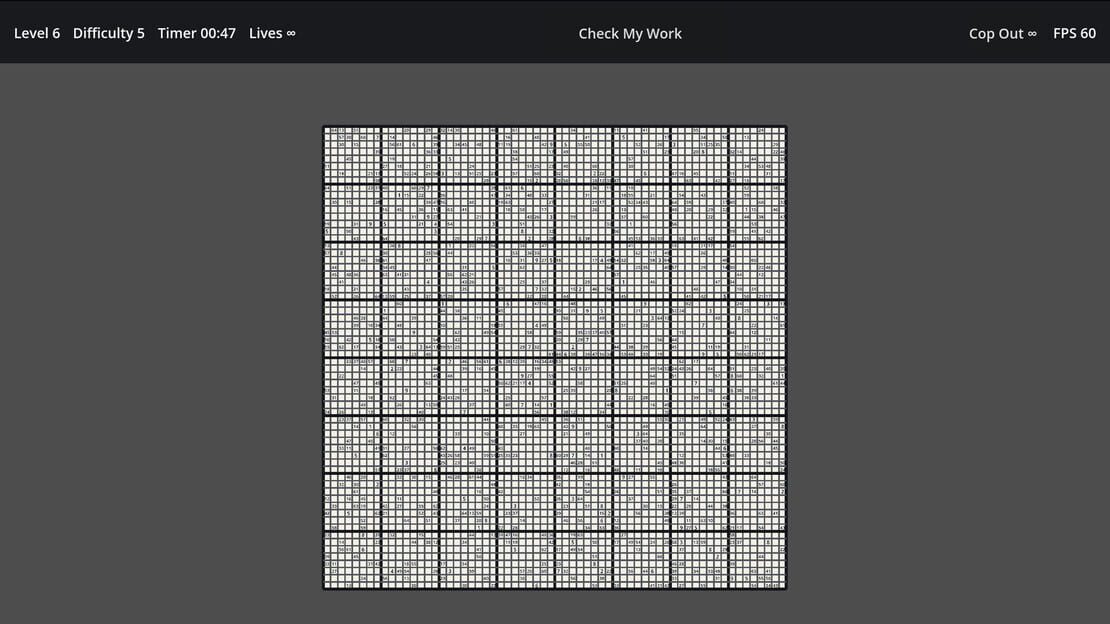
Task: Select the "Lives ∞" counter
Action: (272, 33)
